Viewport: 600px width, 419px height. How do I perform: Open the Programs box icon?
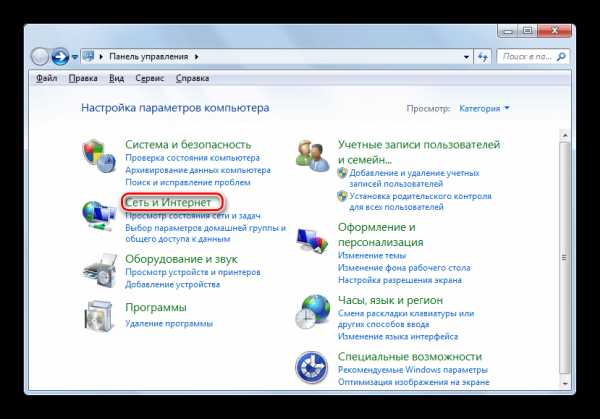(x=99, y=316)
